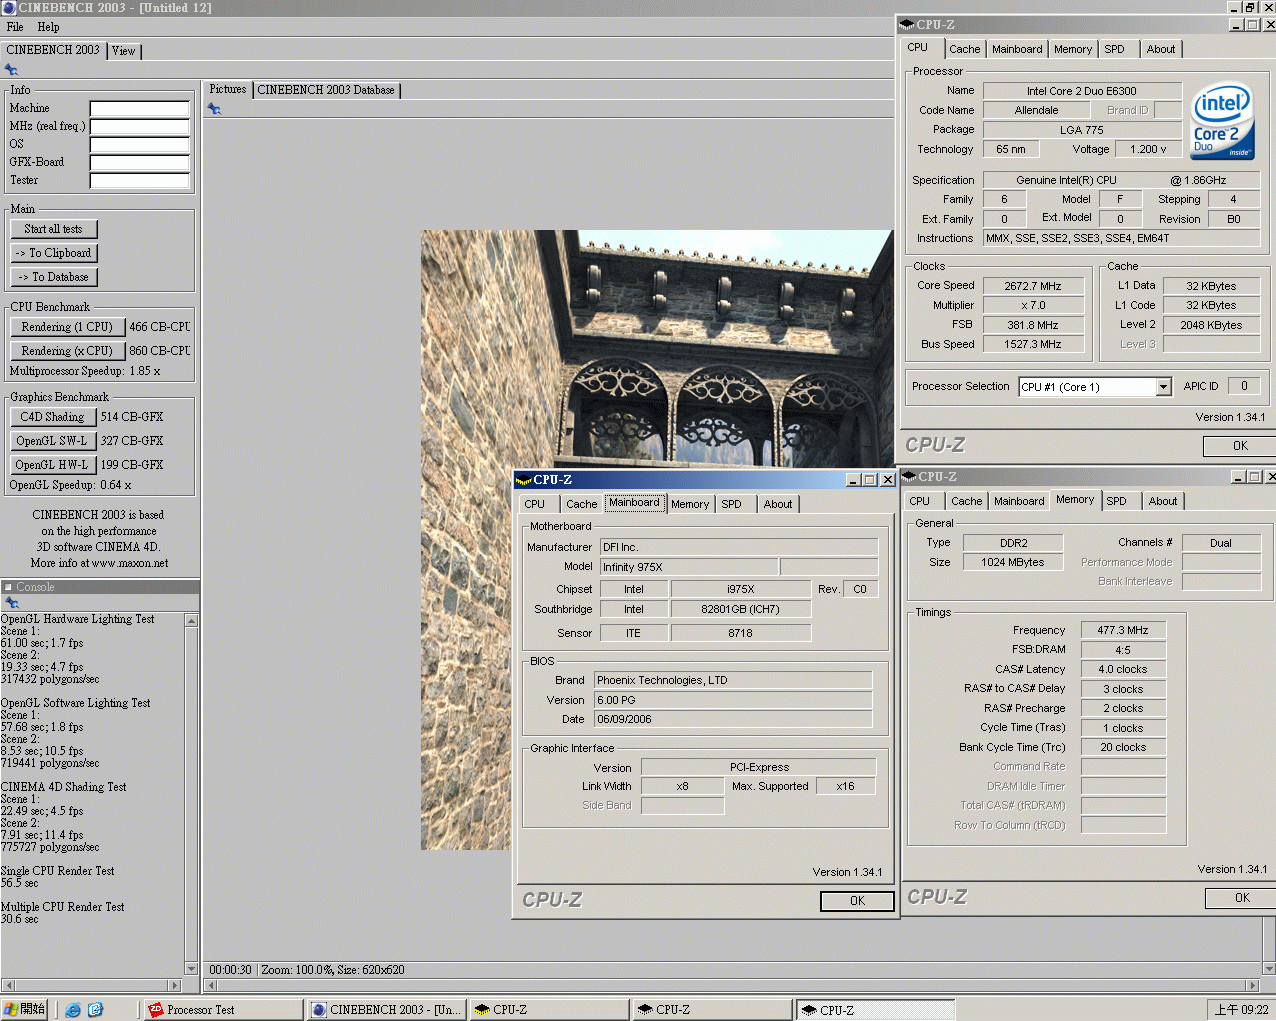
Task: Select the Pictures tab
Action: [227, 89]
